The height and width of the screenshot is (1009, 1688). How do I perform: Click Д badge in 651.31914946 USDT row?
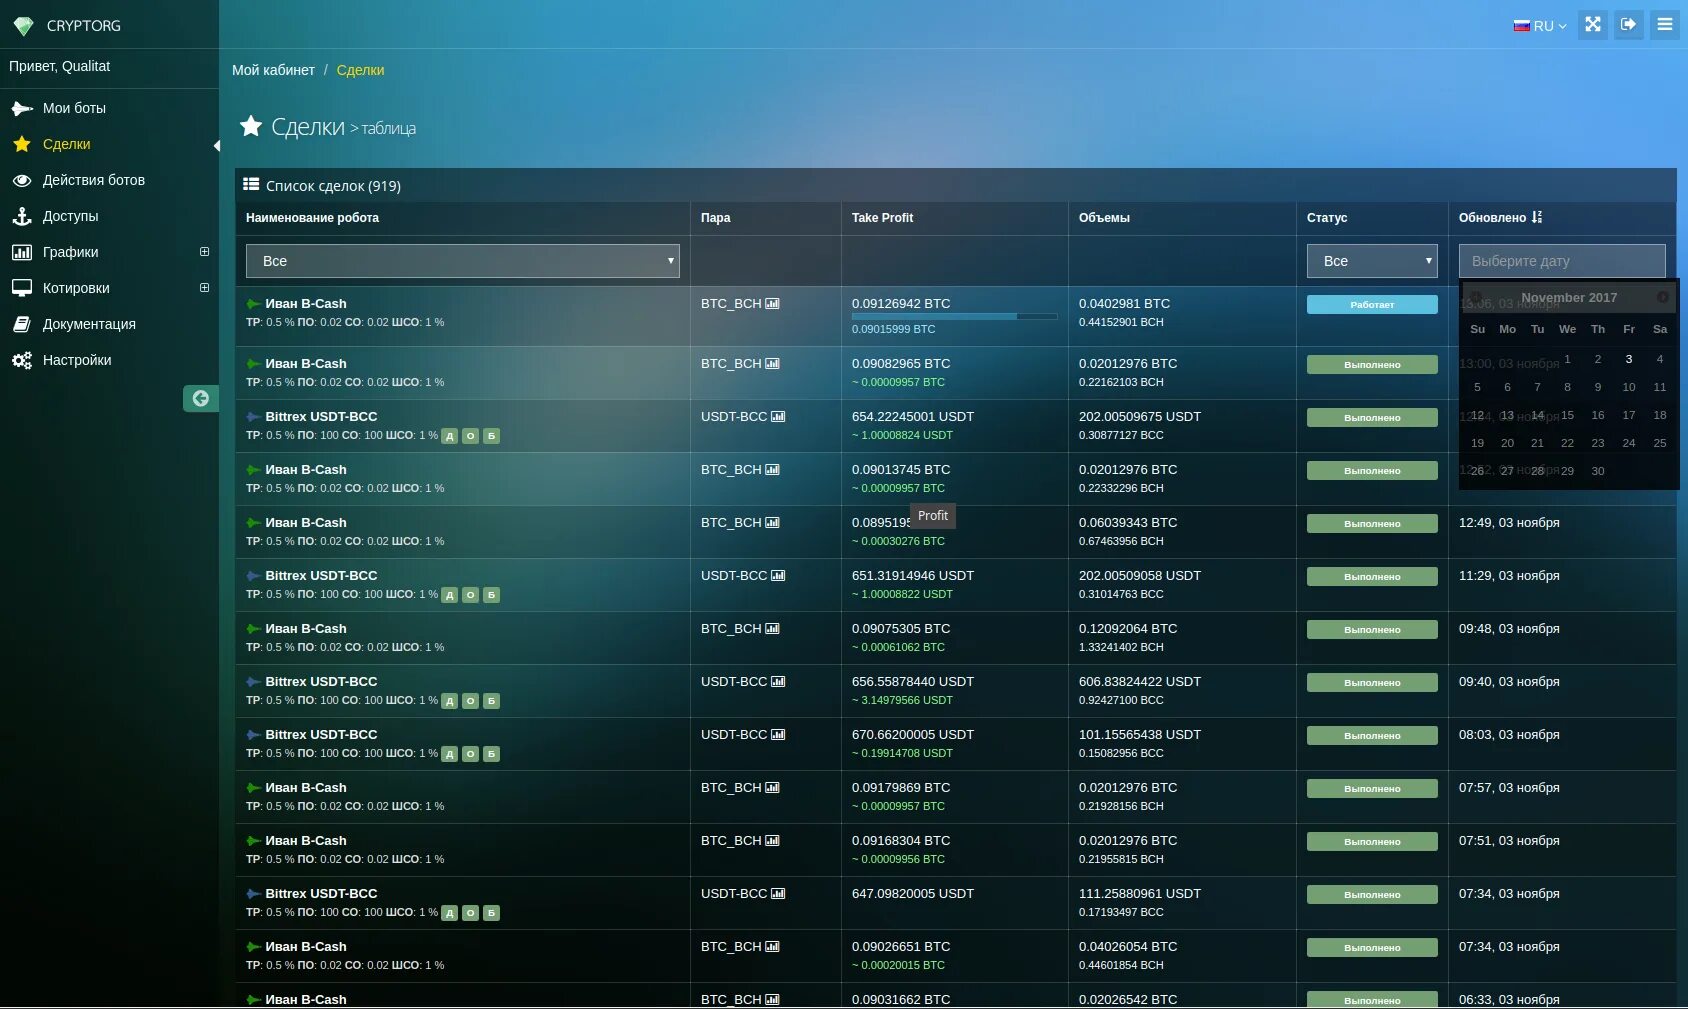tap(450, 595)
